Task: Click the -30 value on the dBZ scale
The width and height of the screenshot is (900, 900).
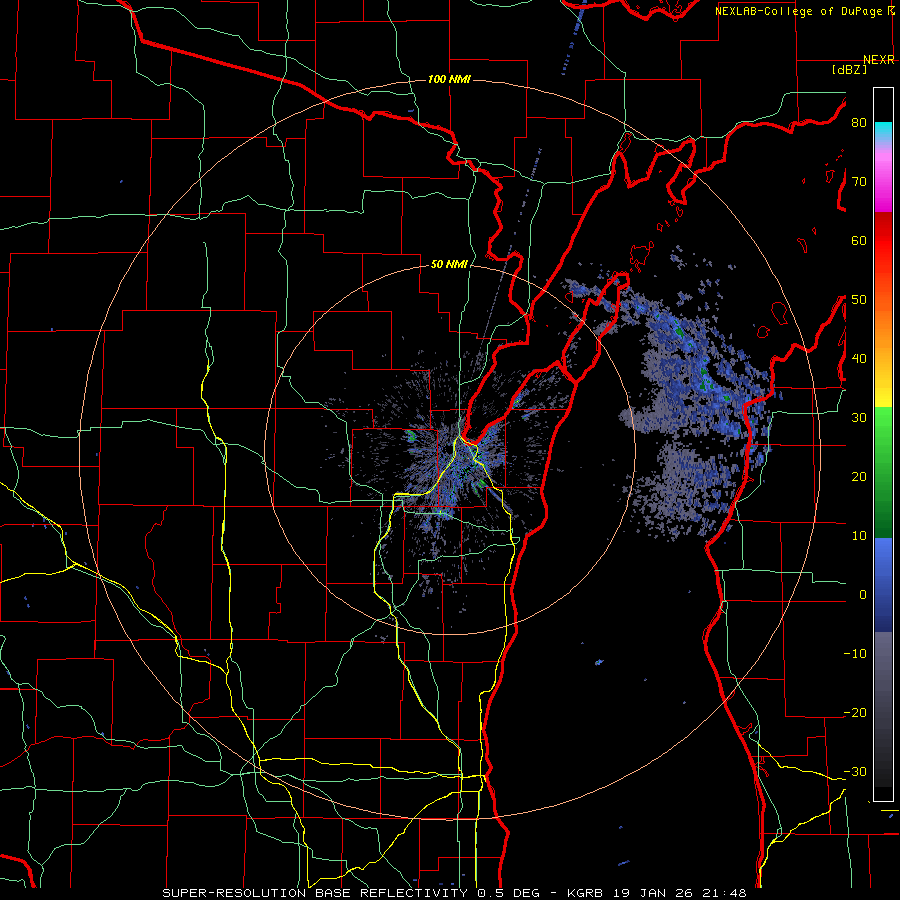Action: (x=855, y=771)
